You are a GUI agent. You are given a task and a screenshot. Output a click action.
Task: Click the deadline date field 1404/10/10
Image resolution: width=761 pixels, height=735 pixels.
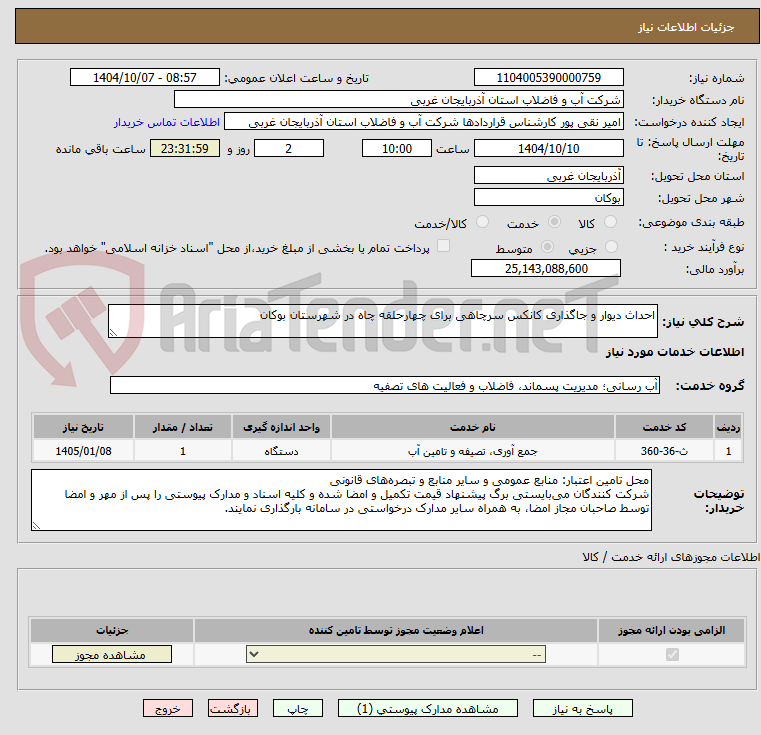548,148
